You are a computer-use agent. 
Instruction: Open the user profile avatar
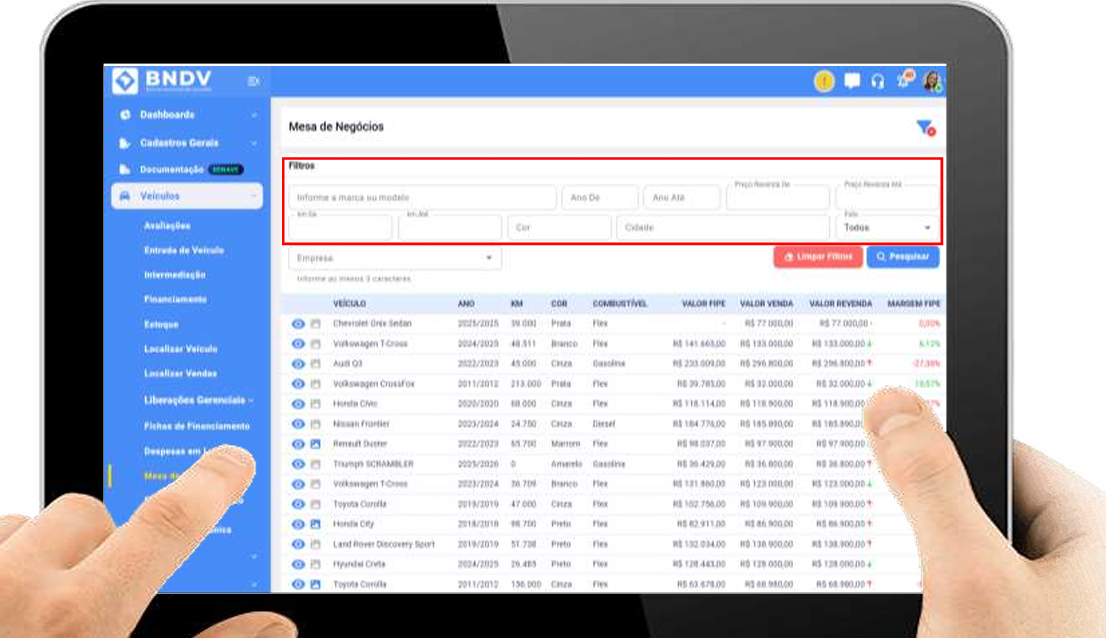click(x=932, y=81)
